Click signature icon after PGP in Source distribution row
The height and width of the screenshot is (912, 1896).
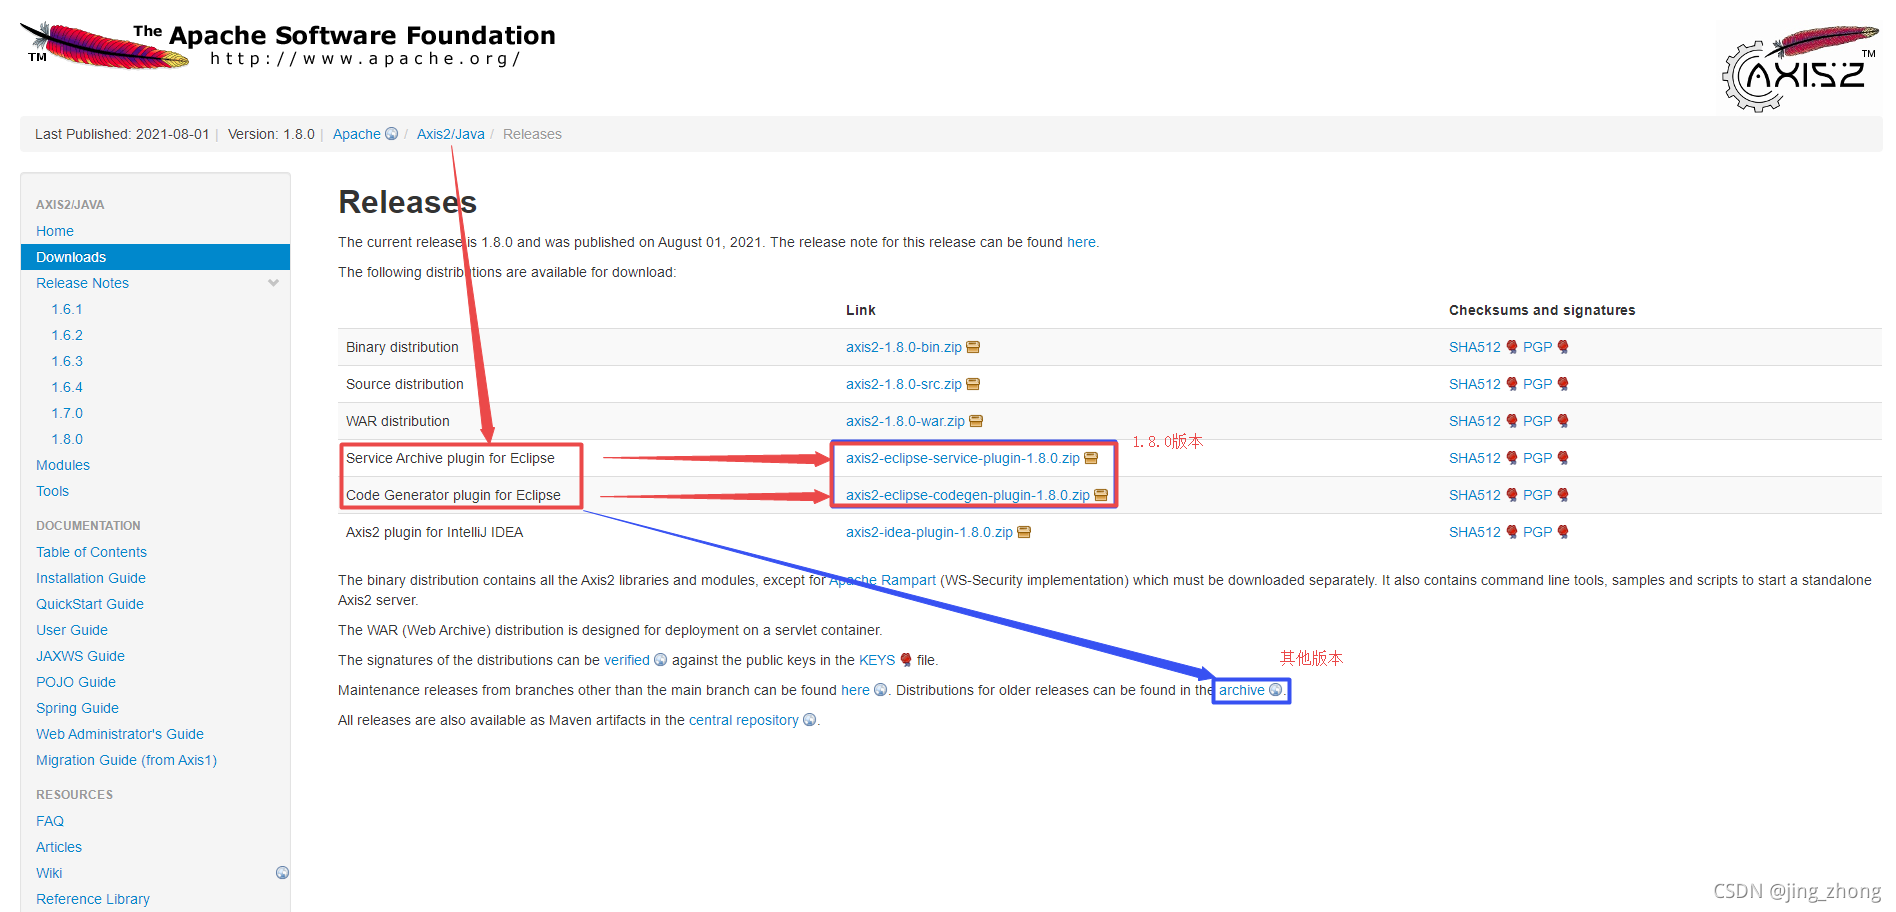click(1563, 384)
